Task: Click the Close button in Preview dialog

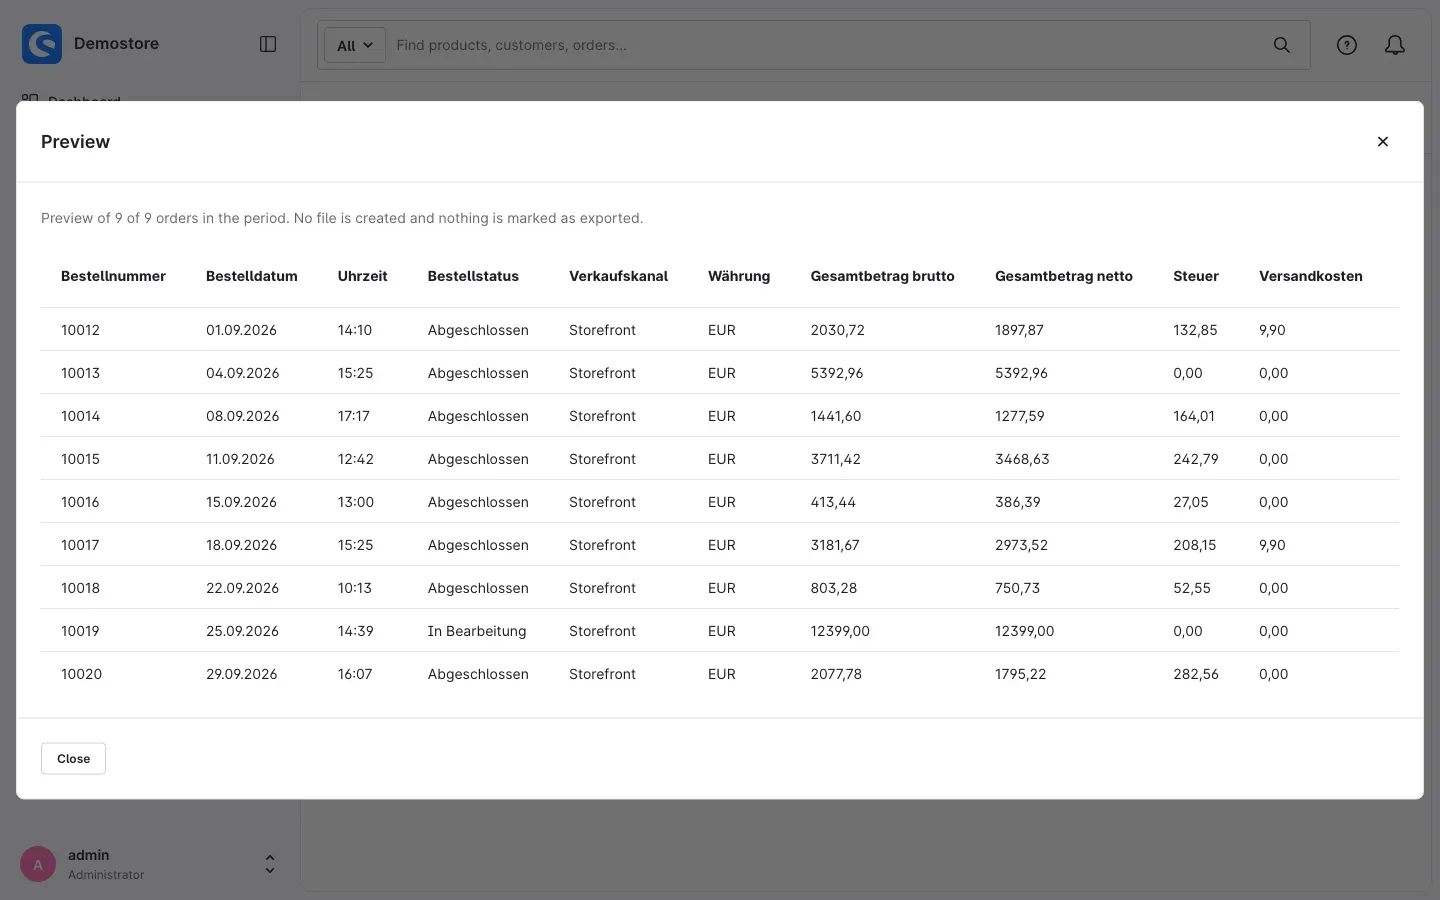Action: [73, 759]
